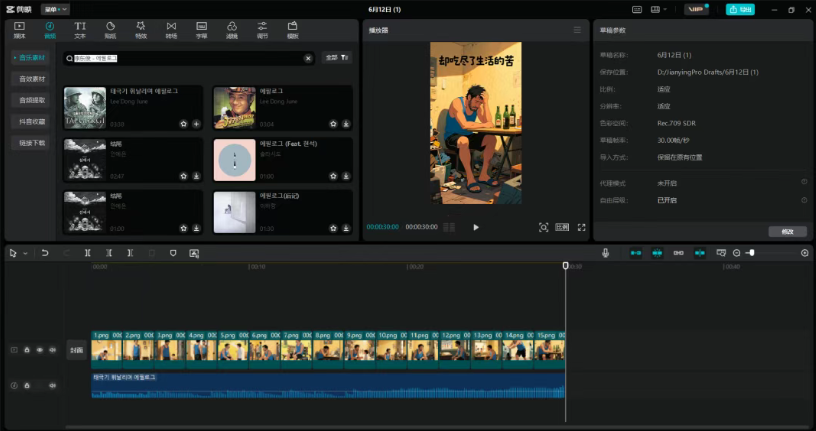This screenshot has height=431, width=816.
Task: Open the 调节 adjustment tab
Action: coord(262,30)
